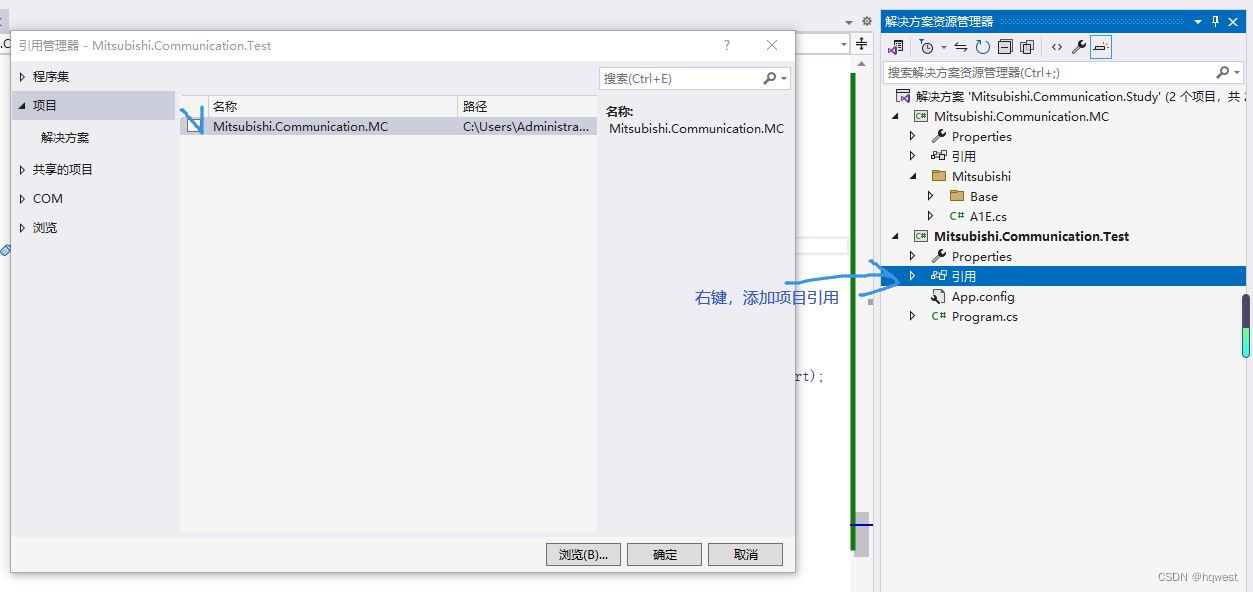
Task: Sort by the 名称 column header
Action: [333, 106]
